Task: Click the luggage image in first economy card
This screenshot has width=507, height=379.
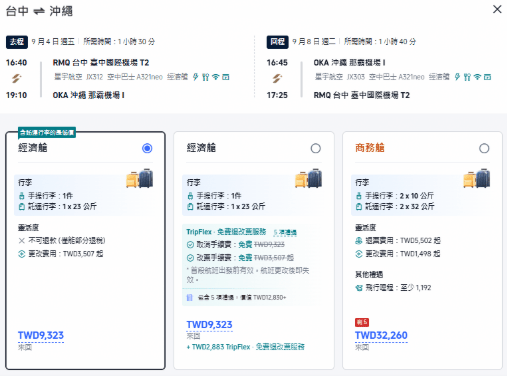Action: pos(140,178)
